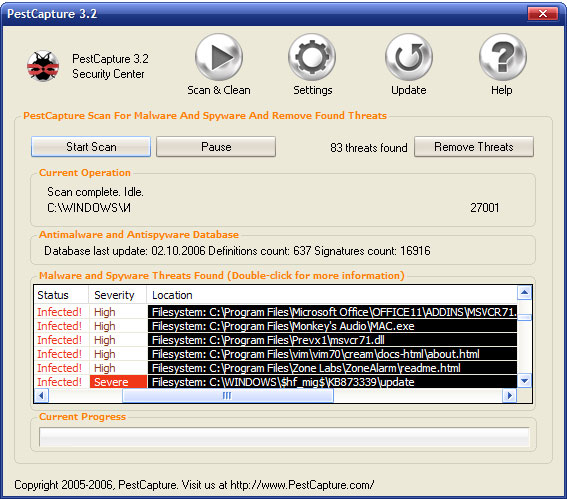This screenshot has width=567, height=499.
Task: Click the horizontal scrollbar thumb
Action: pos(228,396)
